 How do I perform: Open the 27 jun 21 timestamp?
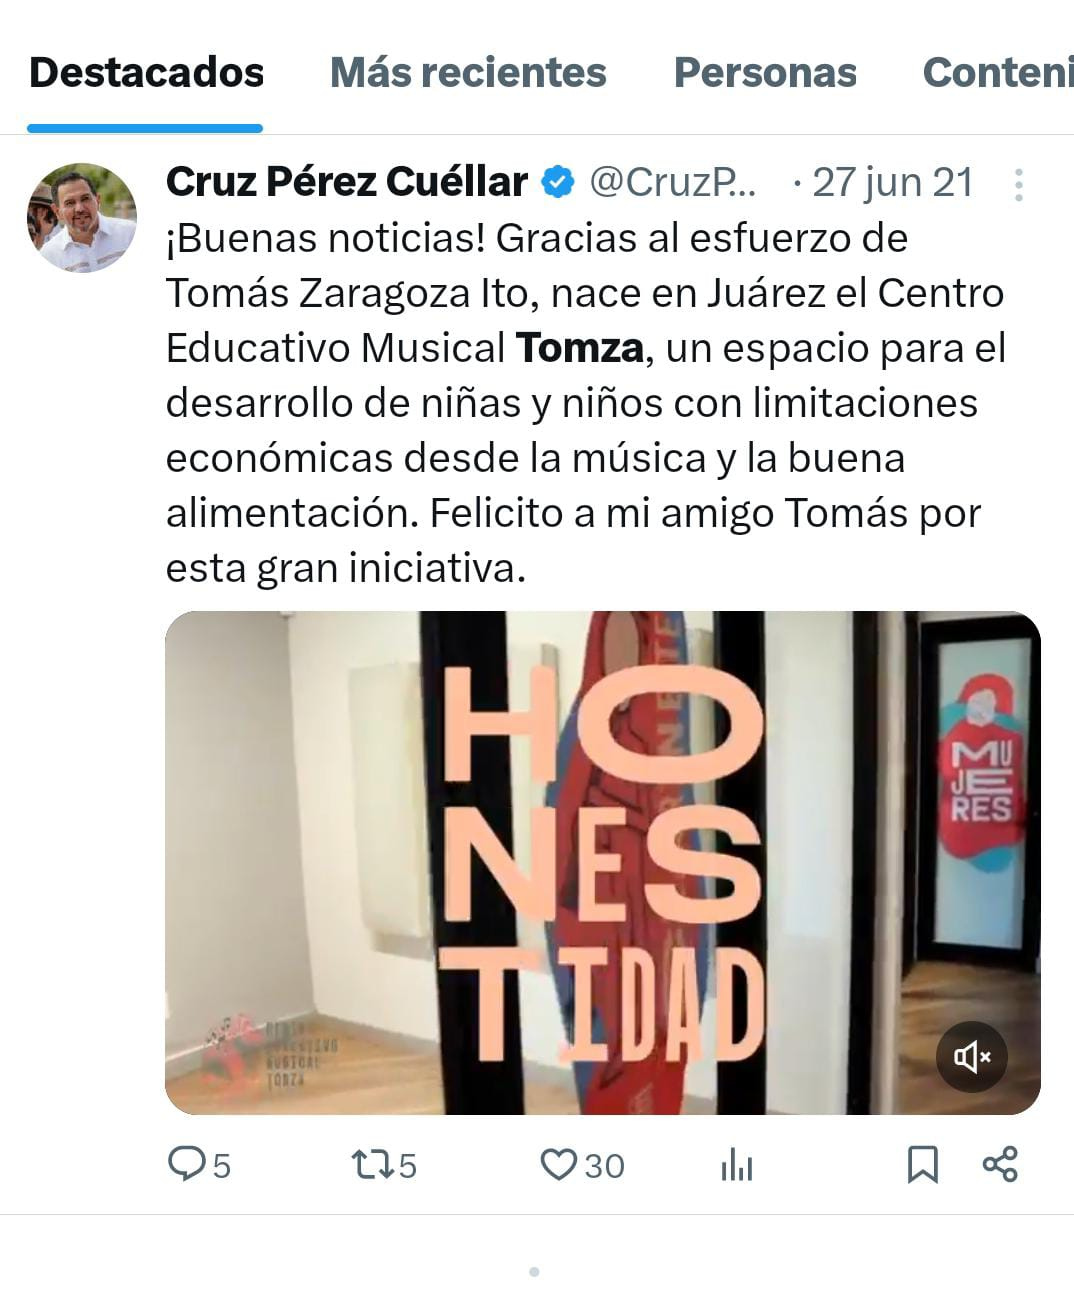[x=892, y=183]
